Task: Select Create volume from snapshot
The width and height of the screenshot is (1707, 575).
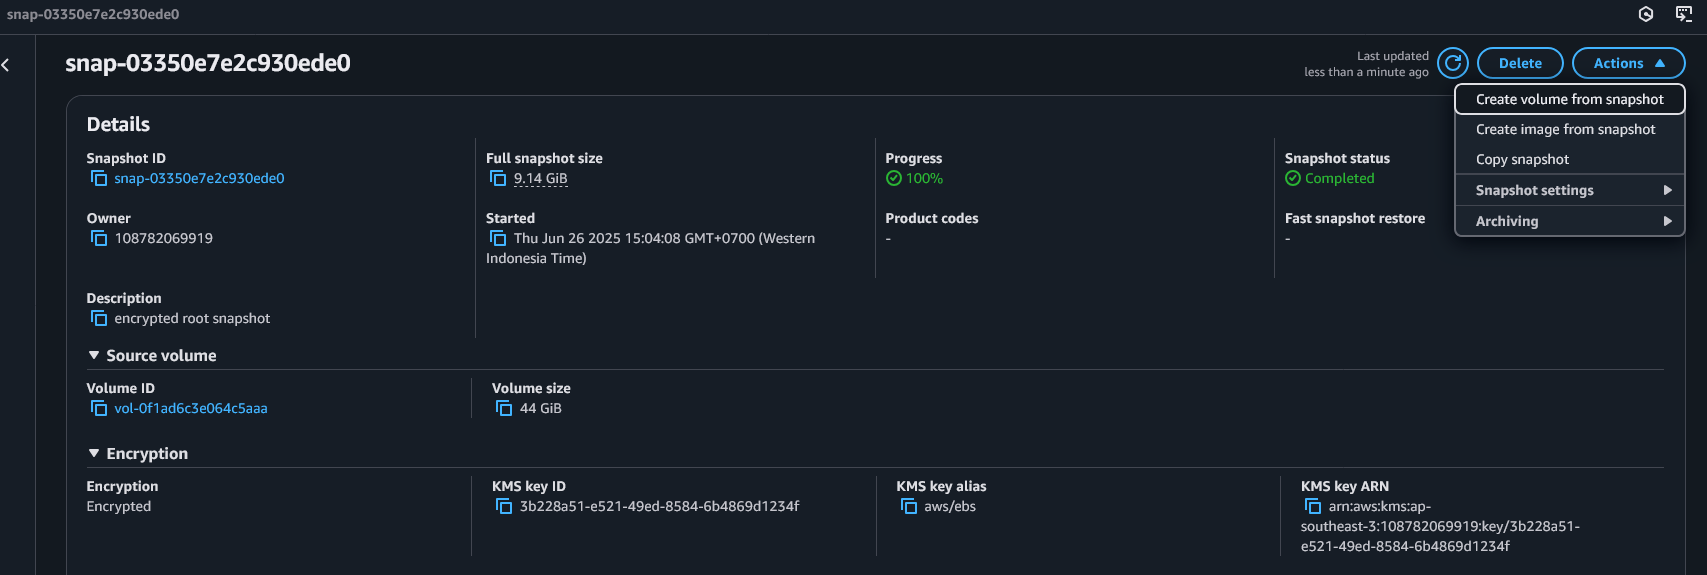Action: pos(1570,99)
